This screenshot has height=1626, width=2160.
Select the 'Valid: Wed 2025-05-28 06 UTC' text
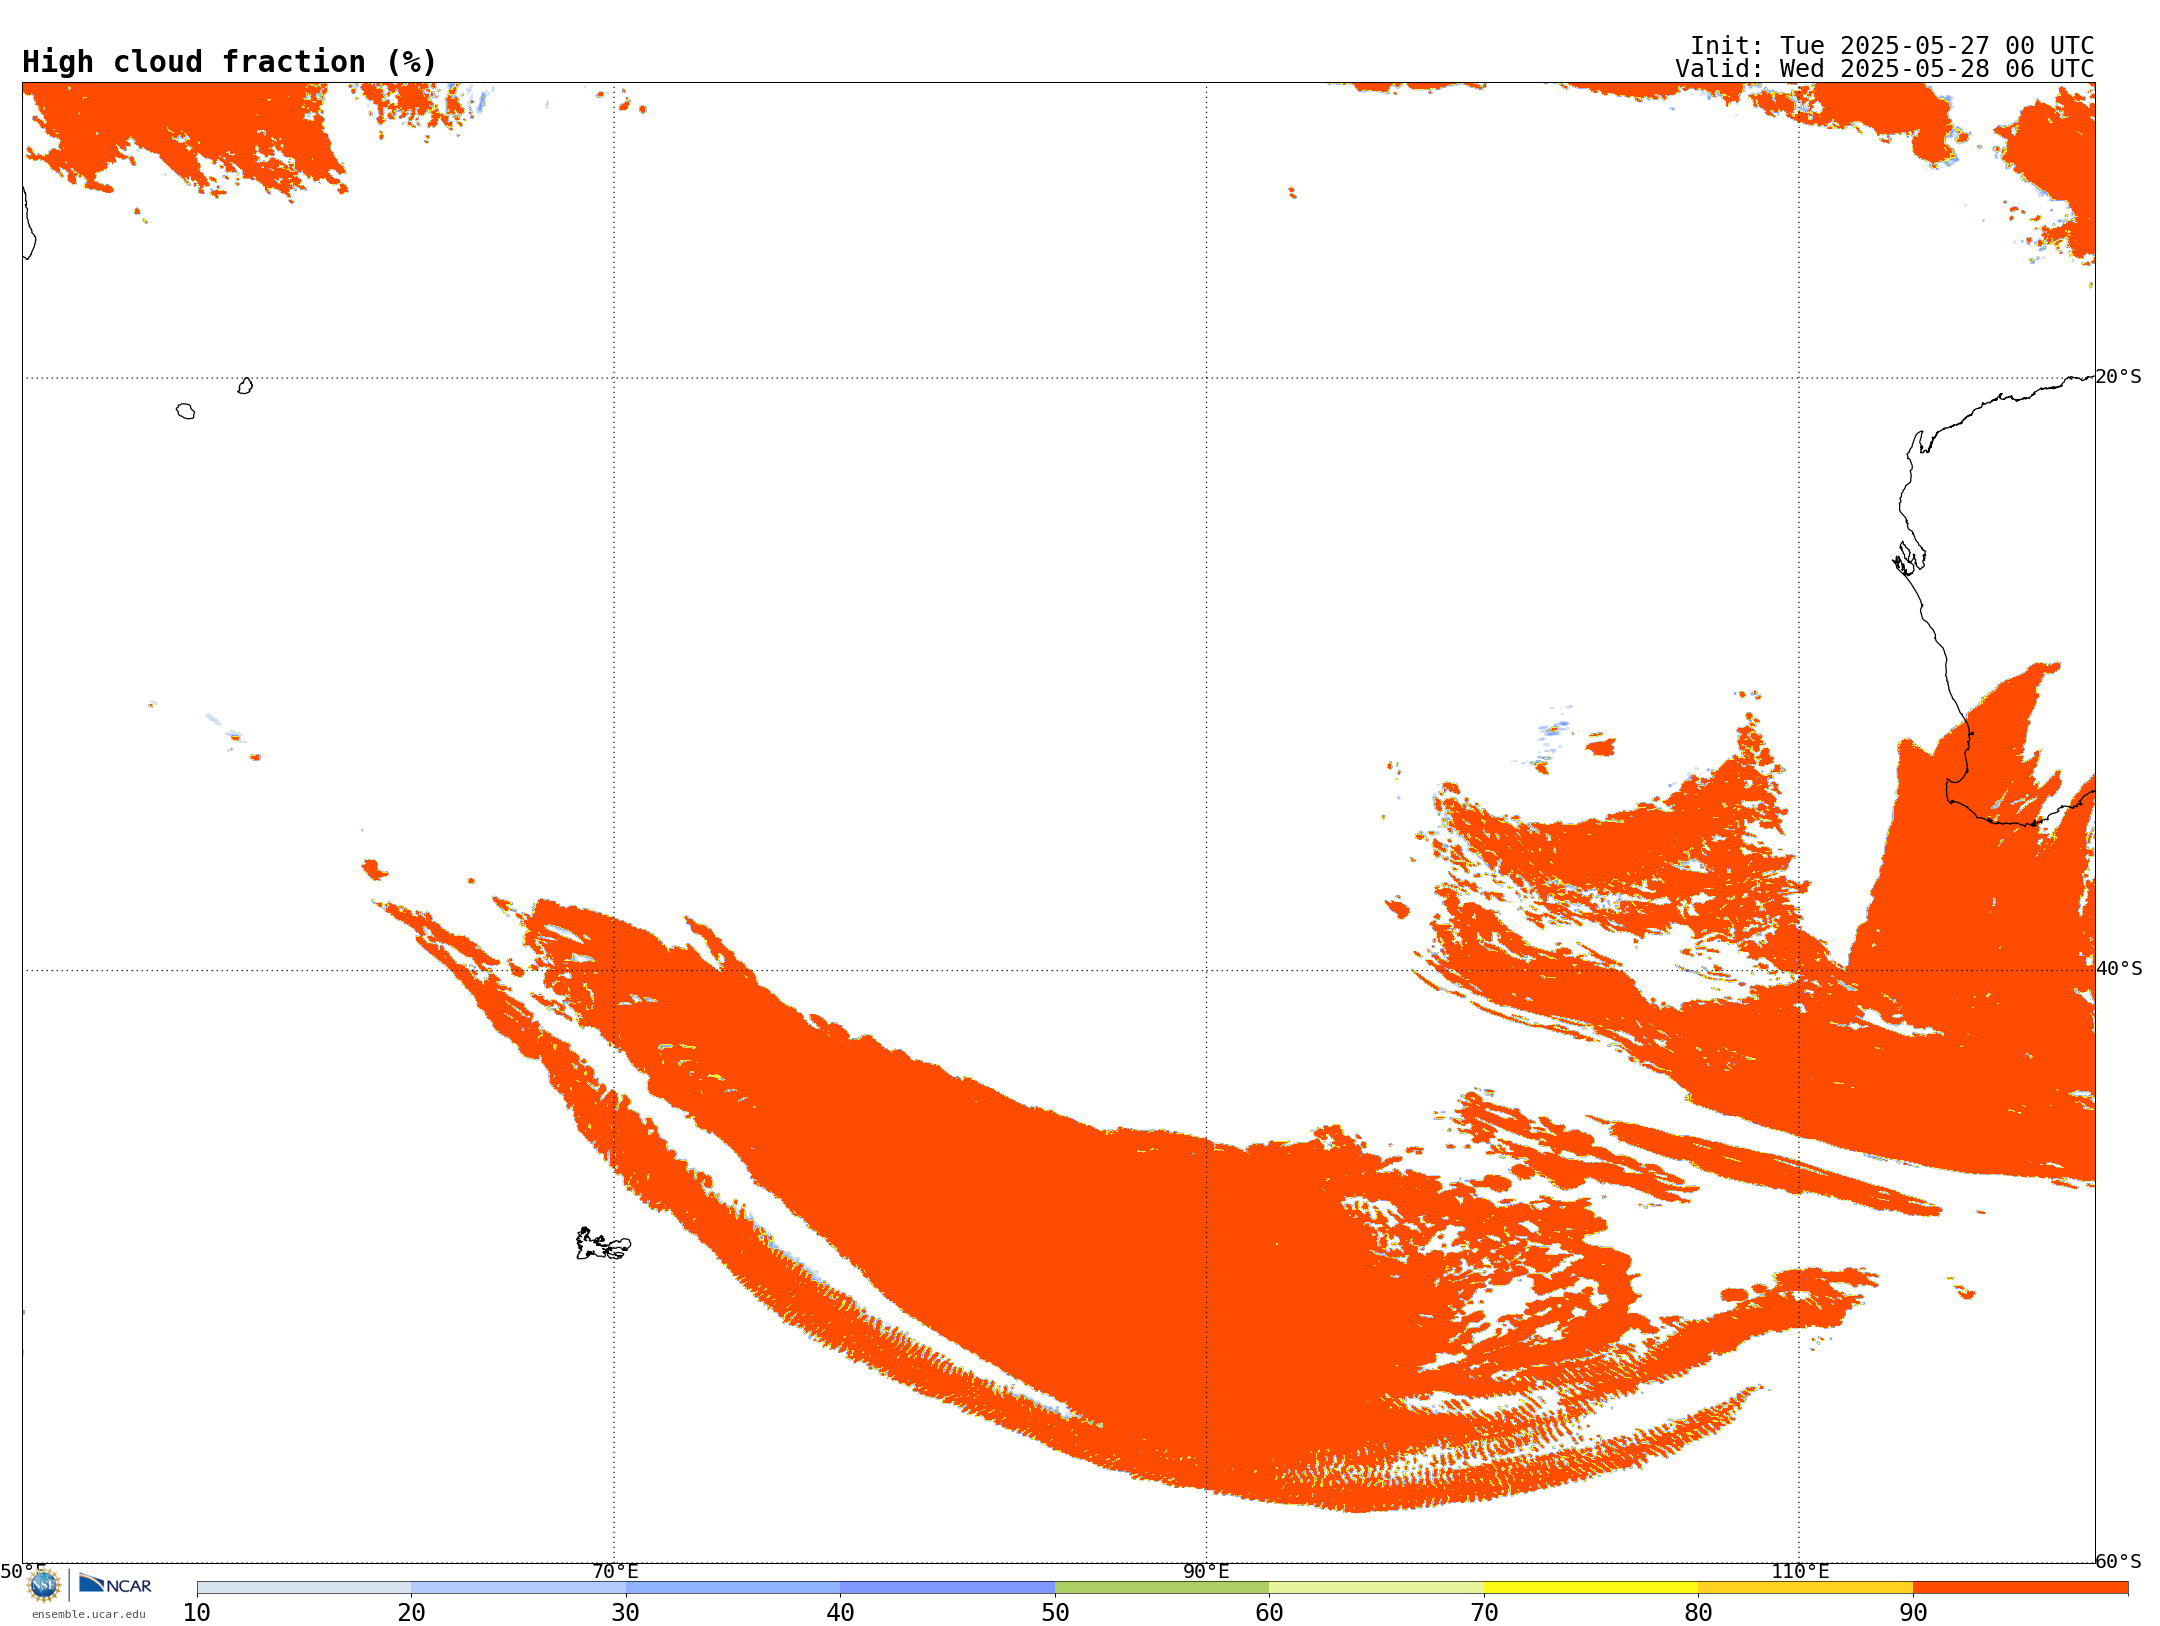point(1885,69)
